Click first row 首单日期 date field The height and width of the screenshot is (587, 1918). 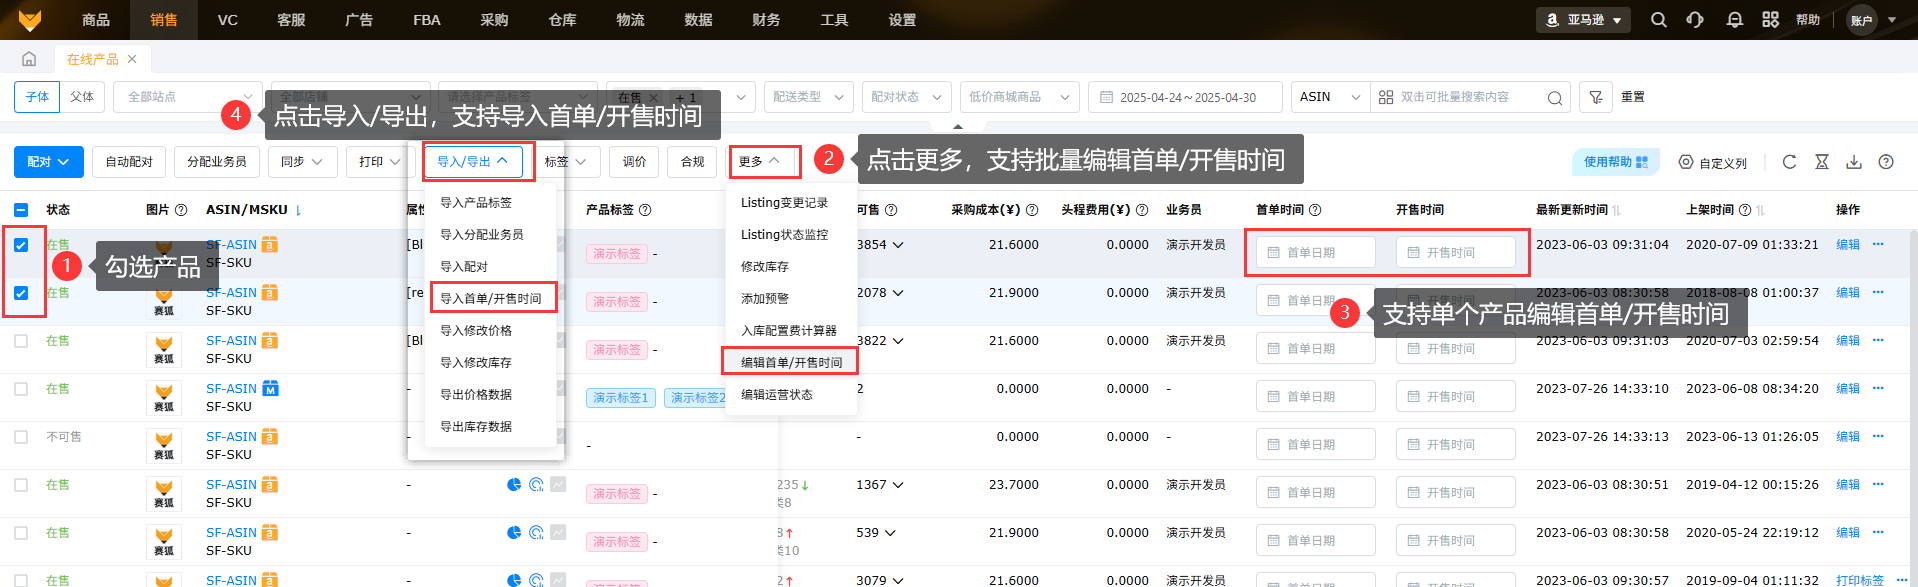click(x=1315, y=253)
